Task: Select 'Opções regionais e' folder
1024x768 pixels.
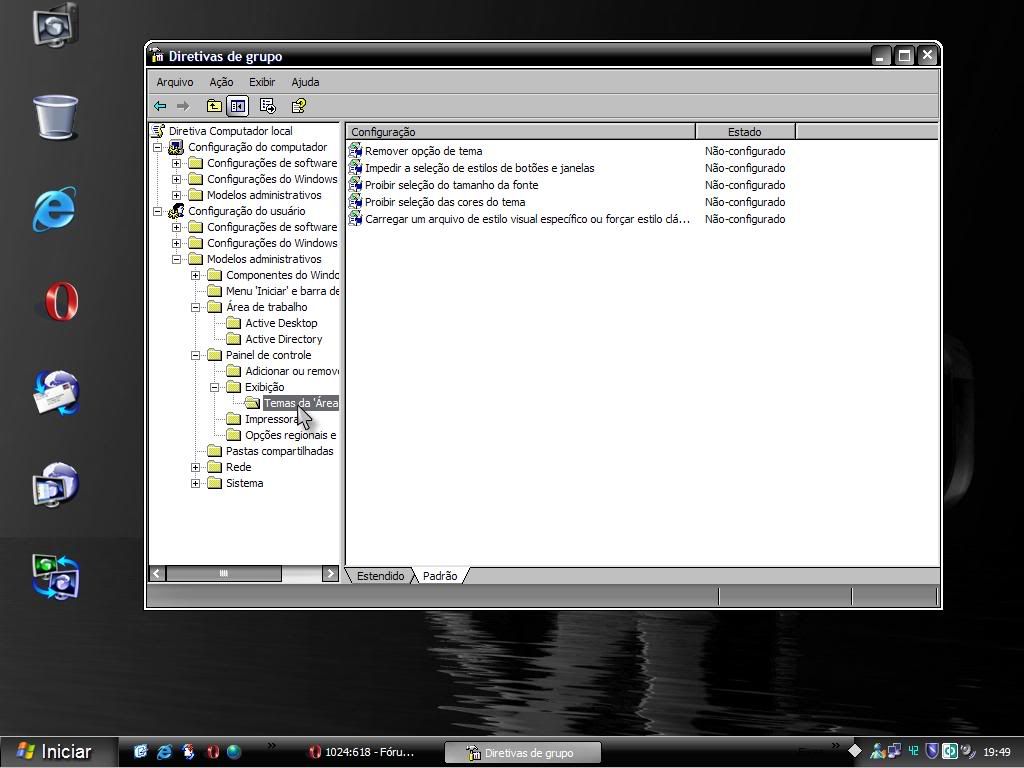Action: [x=291, y=436]
